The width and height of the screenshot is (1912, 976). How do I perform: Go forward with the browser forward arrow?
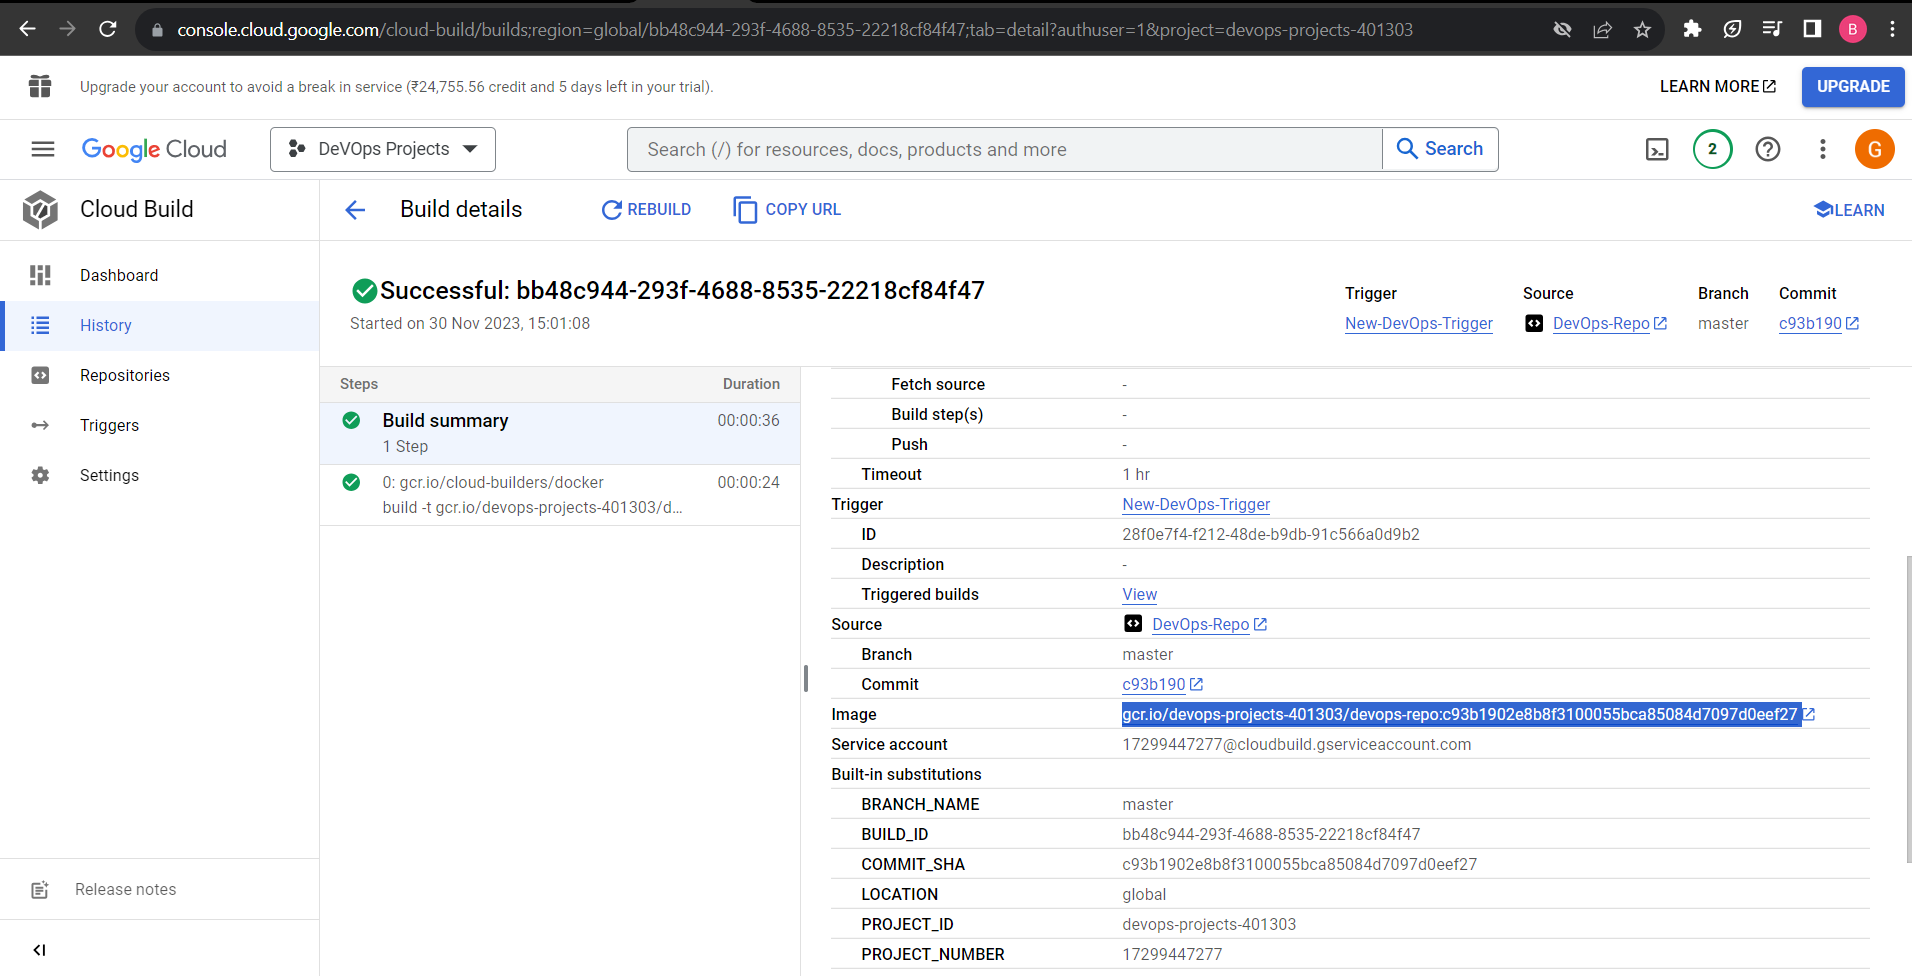click(67, 29)
